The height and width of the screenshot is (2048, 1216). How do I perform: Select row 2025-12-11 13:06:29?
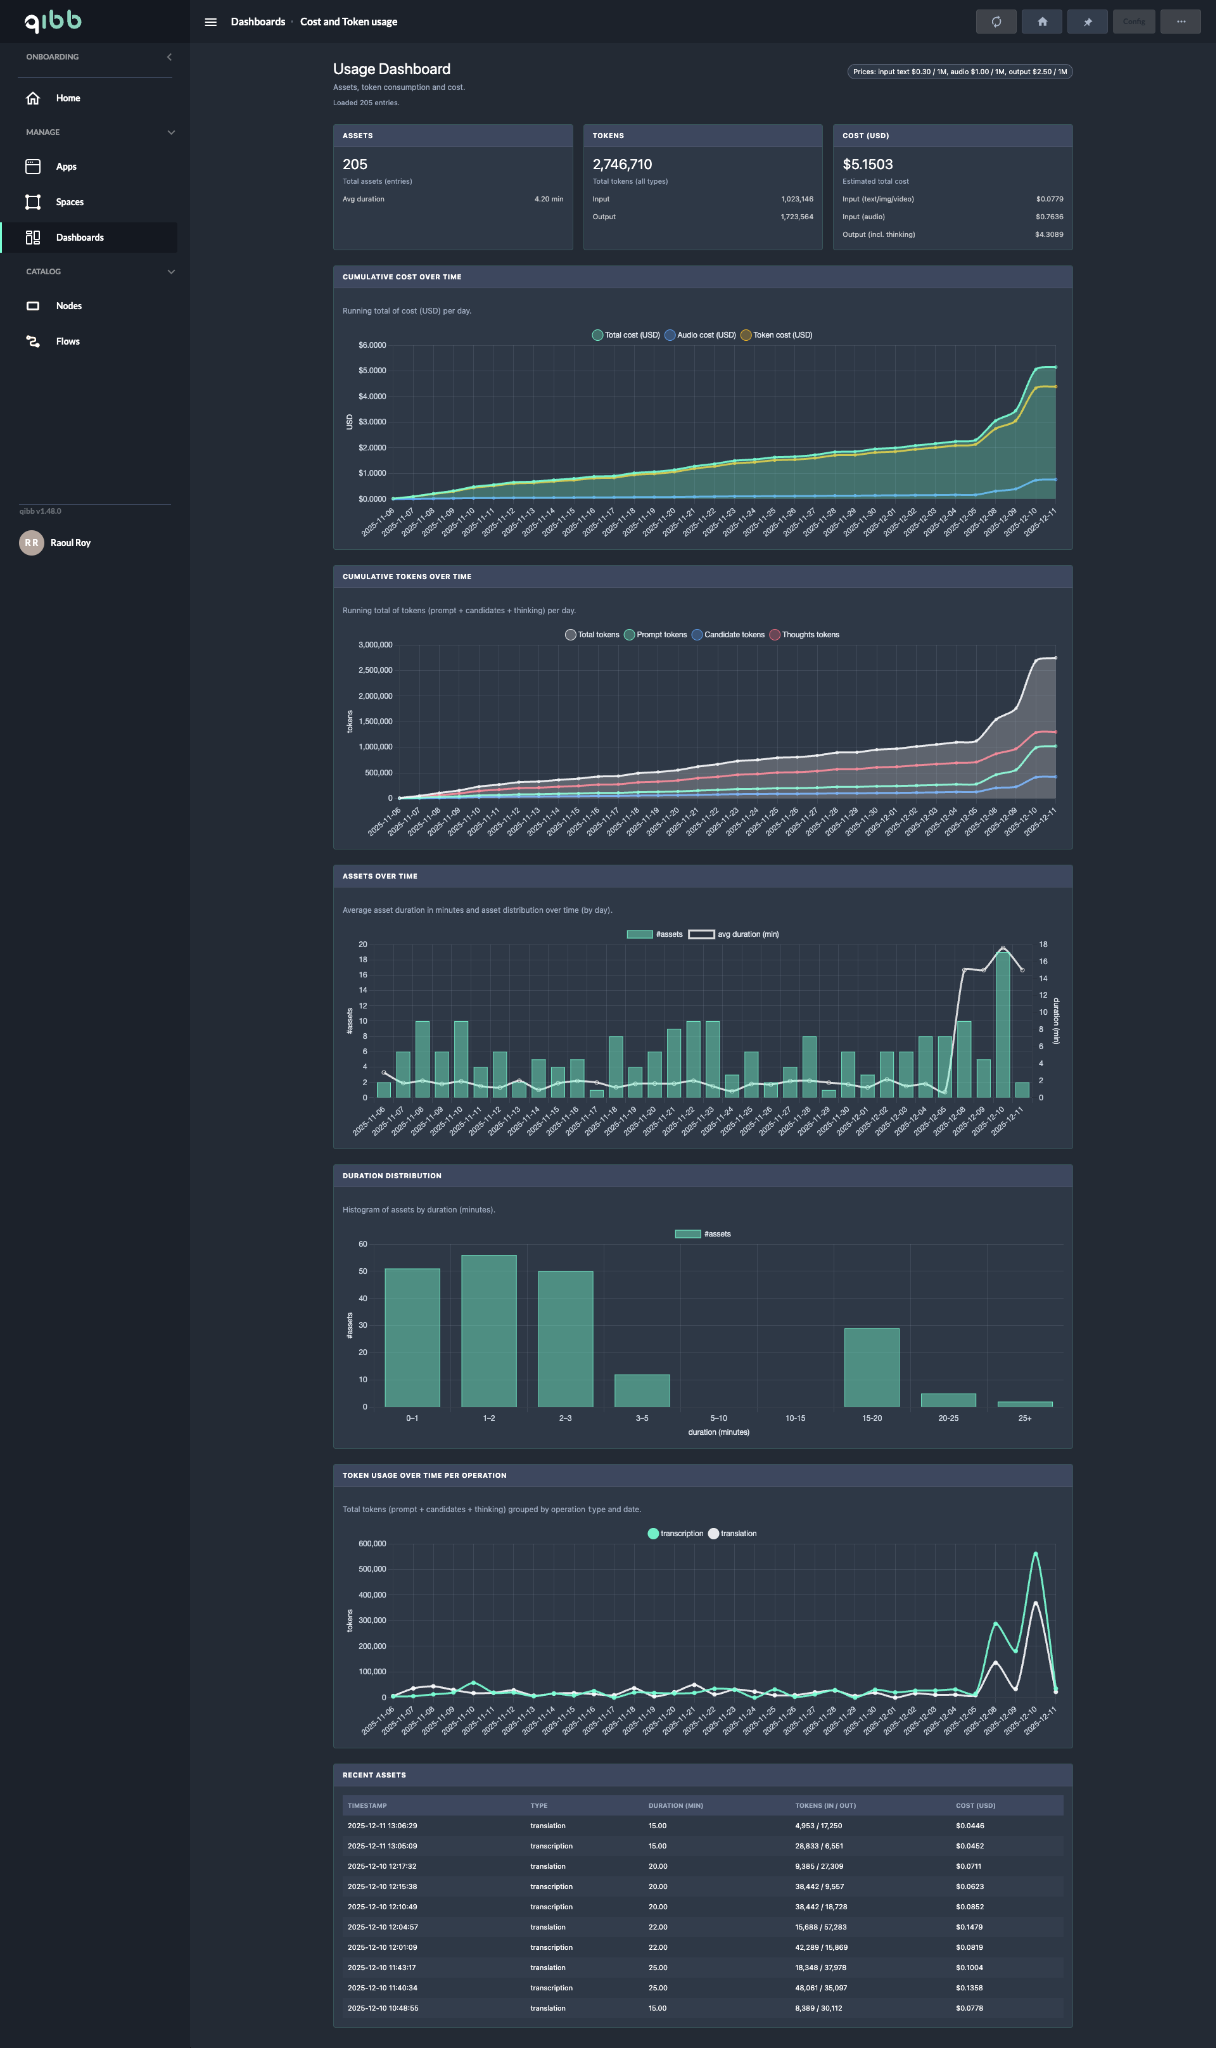pyautogui.click(x=703, y=1825)
